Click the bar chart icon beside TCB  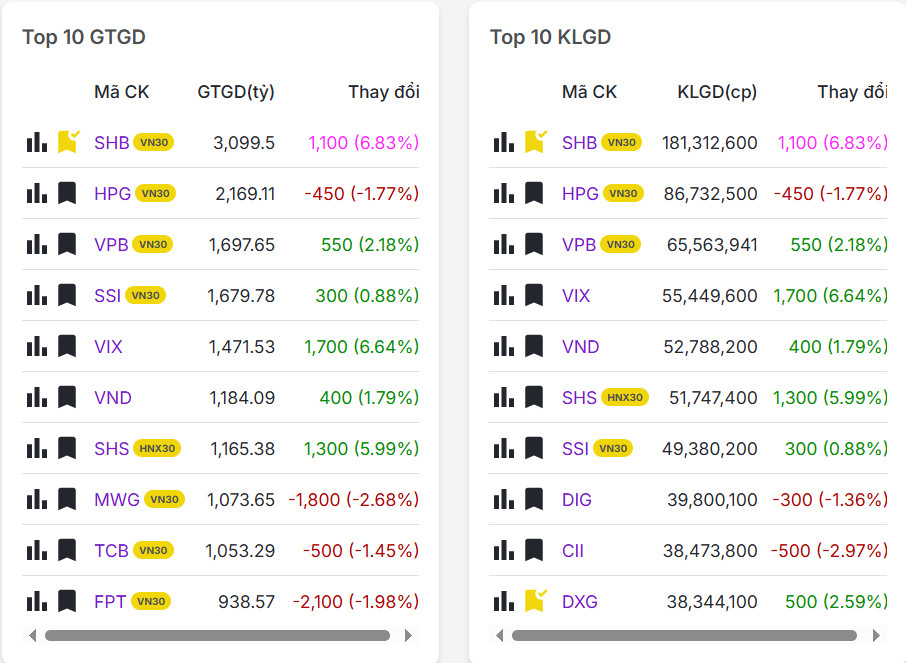pyautogui.click(x=37, y=550)
